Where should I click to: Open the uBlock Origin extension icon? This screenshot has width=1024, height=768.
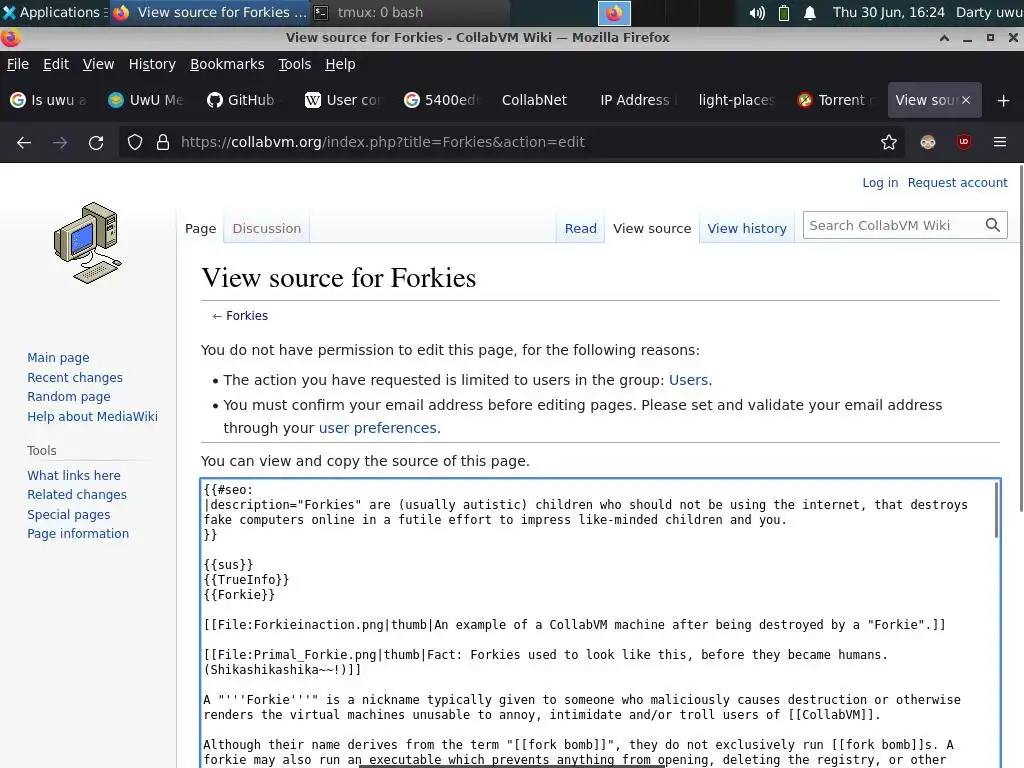(x=963, y=142)
